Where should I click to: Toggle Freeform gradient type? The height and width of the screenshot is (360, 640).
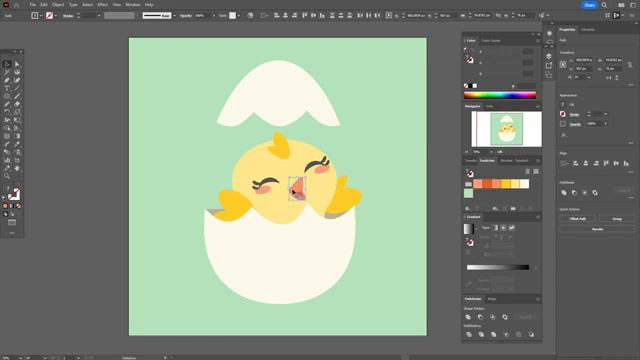[511, 228]
